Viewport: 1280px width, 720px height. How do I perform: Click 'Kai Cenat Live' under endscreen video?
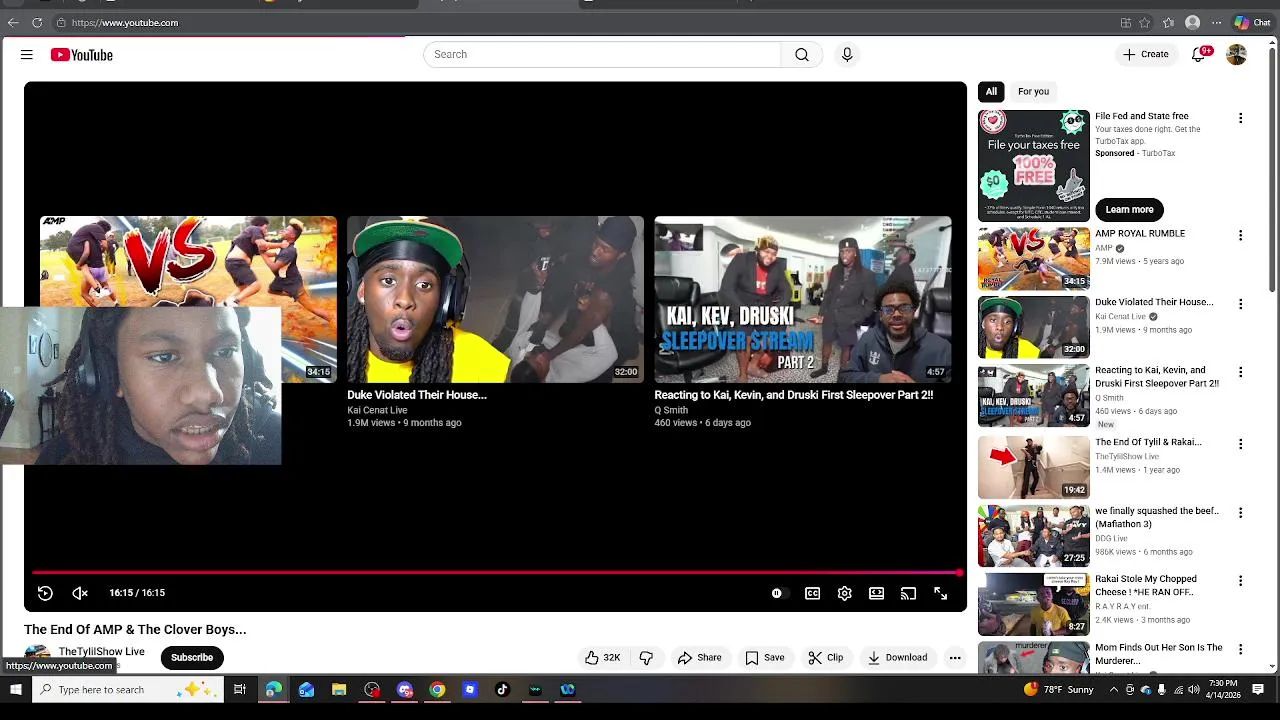click(x=377, y=410)
